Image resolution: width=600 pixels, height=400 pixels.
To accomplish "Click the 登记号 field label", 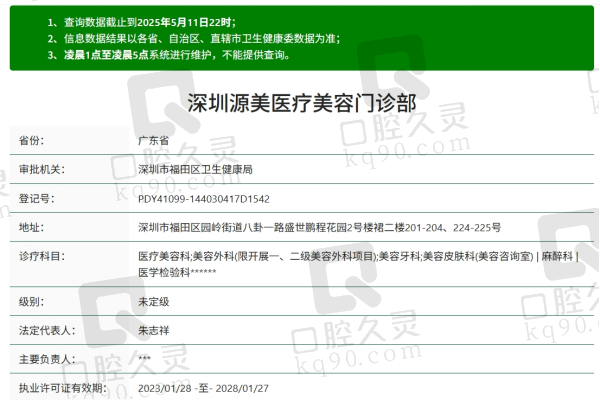I will click(x=37, y=199).
